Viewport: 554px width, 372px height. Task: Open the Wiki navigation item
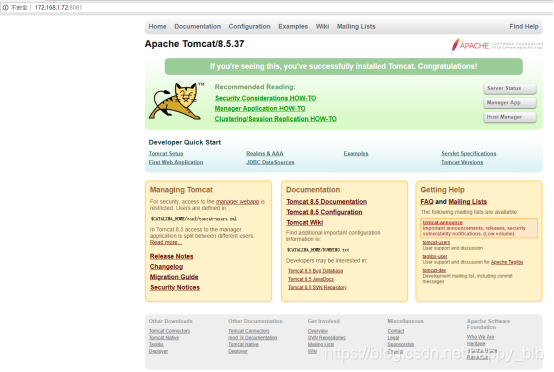tap(322, 26)
